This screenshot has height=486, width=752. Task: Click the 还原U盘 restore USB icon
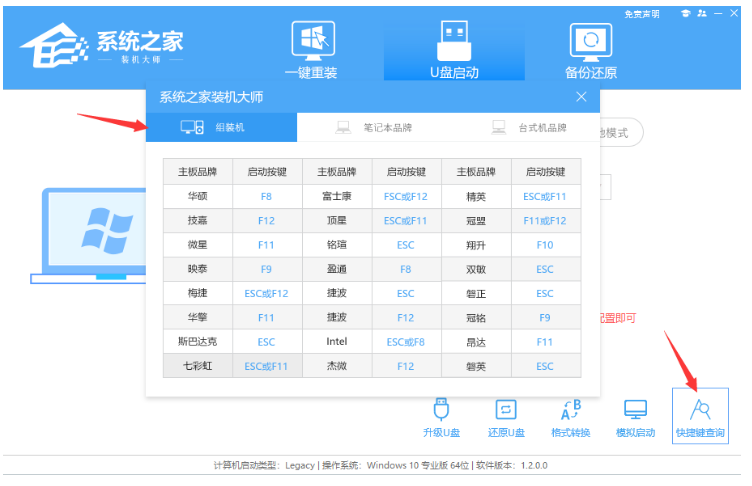pos(506,418)
